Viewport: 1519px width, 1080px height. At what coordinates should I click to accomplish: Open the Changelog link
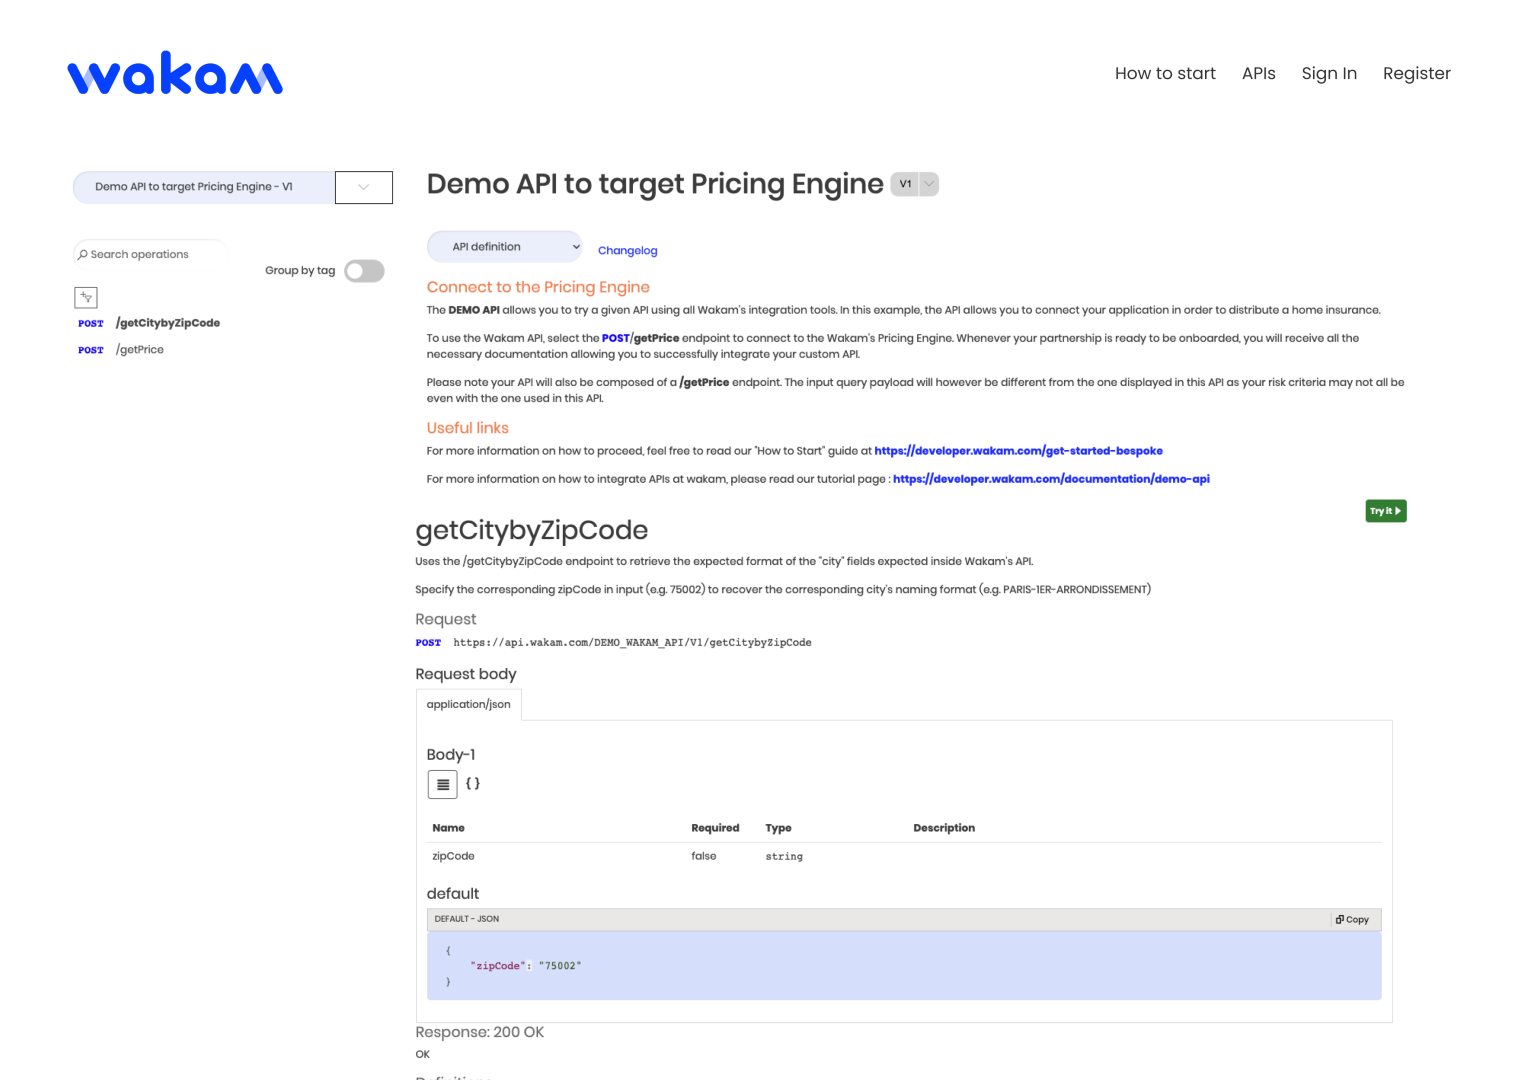(x=627, y=250)
